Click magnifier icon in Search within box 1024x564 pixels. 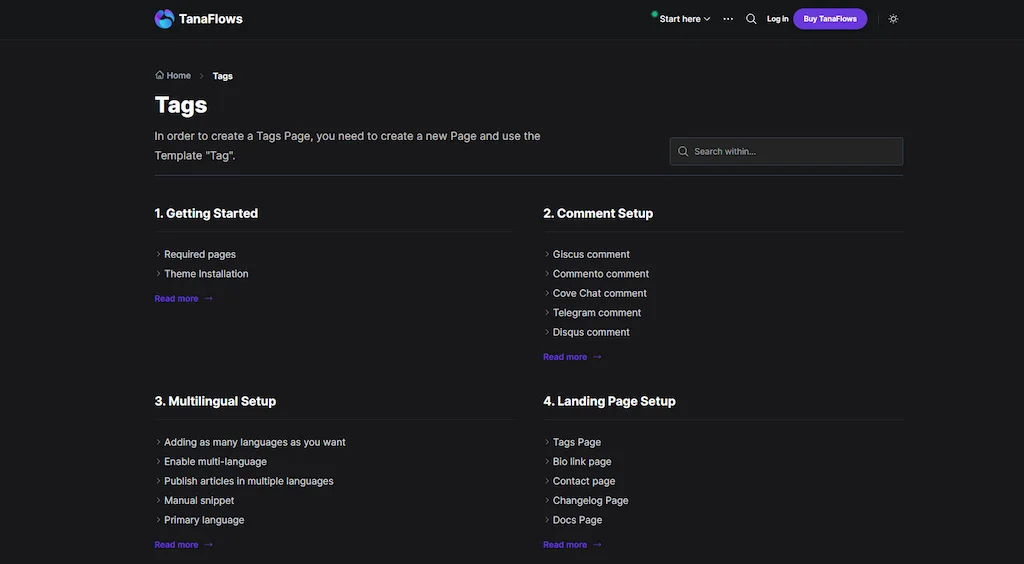(x=683, y=151)
